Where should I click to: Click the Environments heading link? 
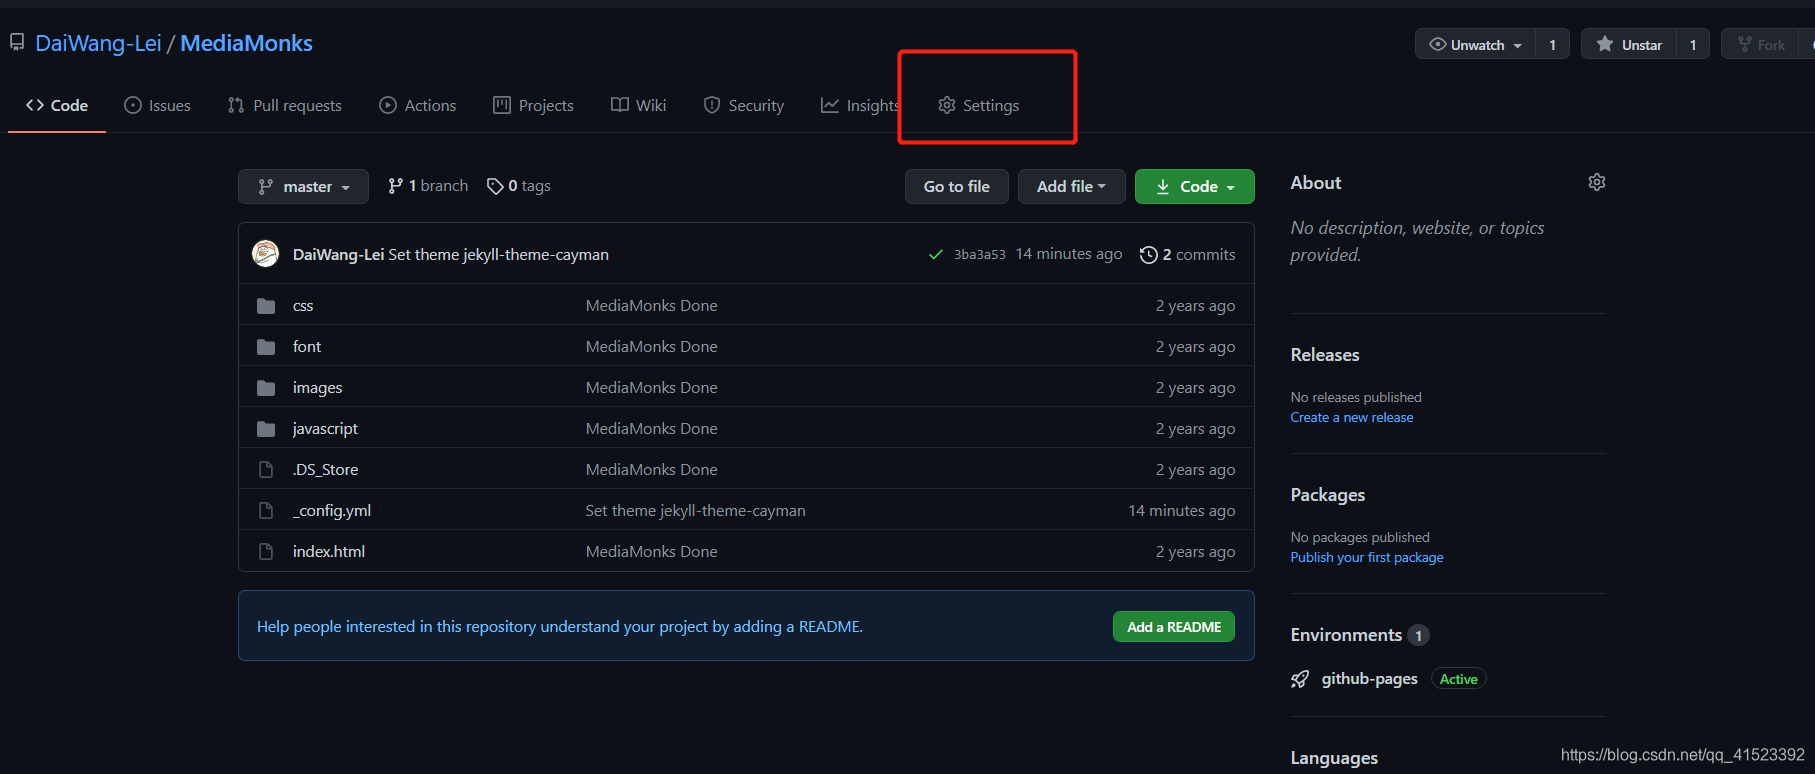(x=1346, y=635)
